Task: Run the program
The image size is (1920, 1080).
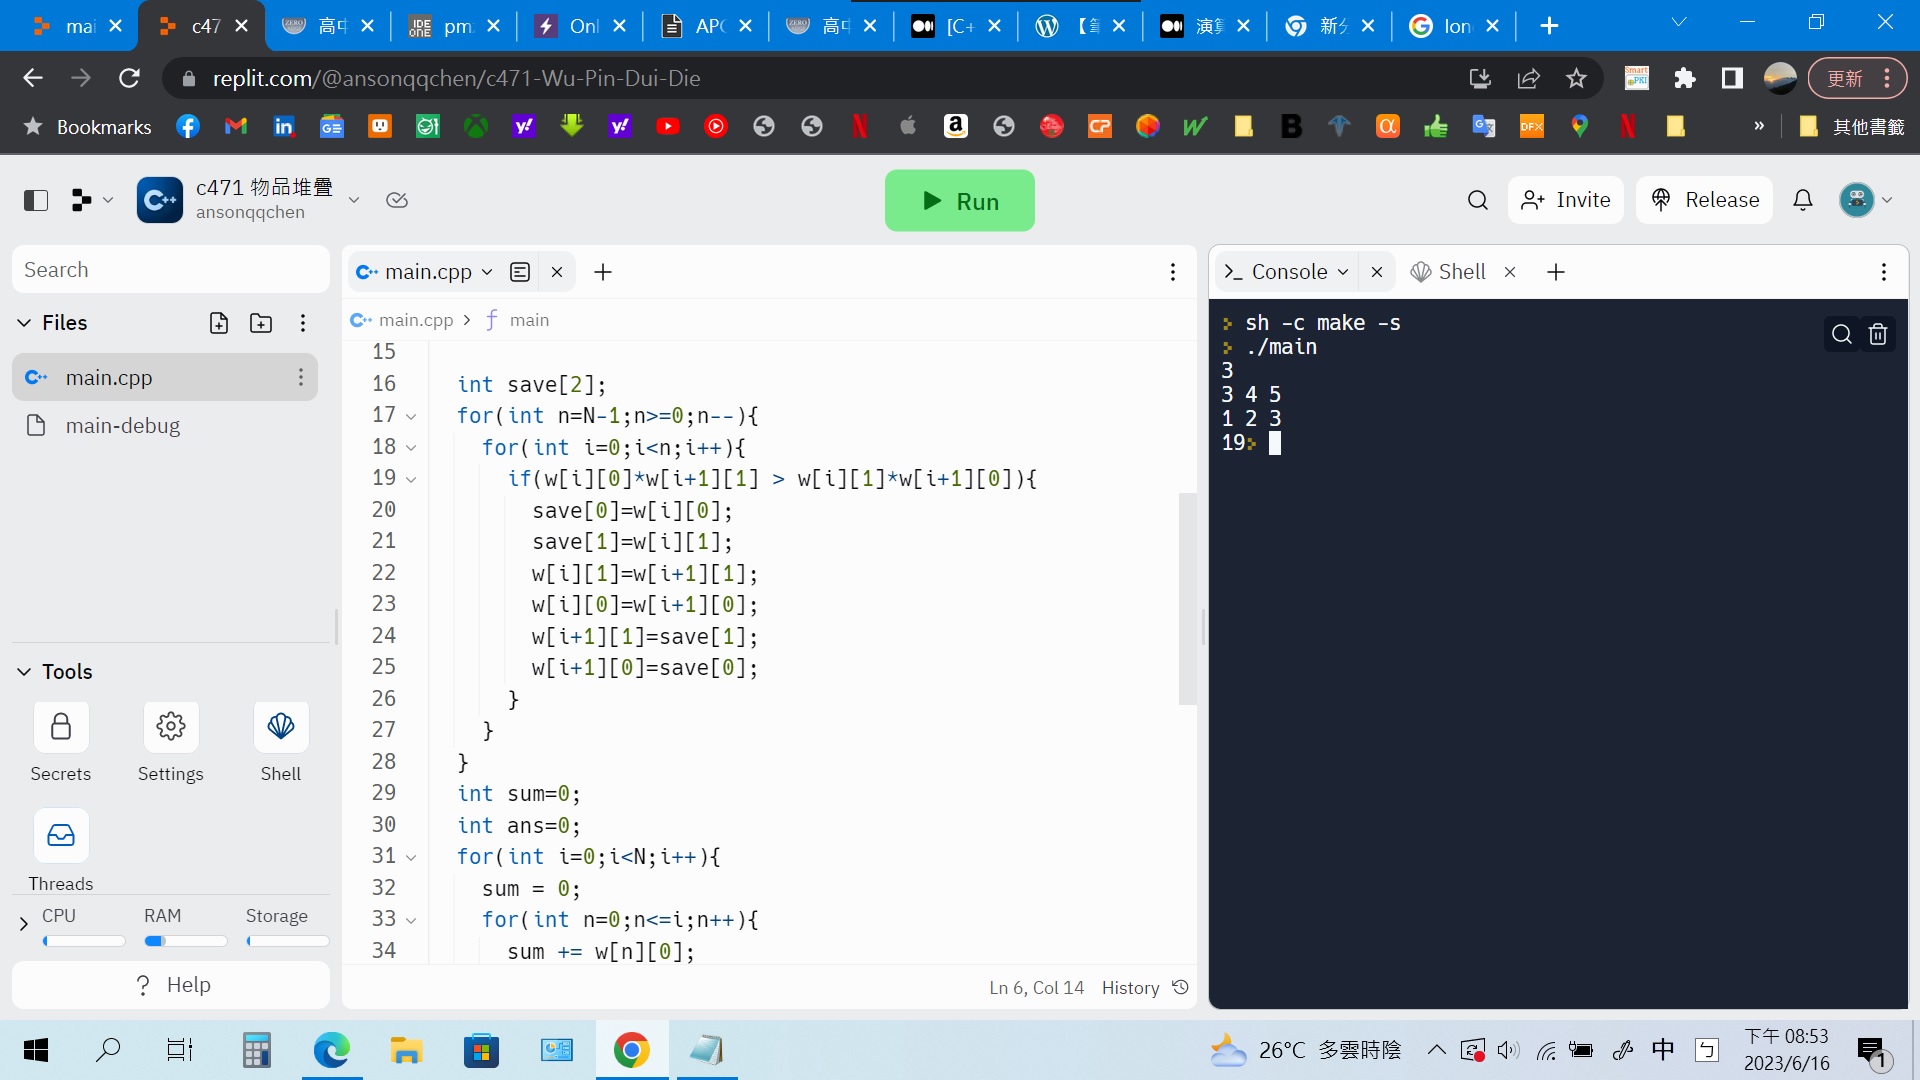Action: (x=959, y=201)
